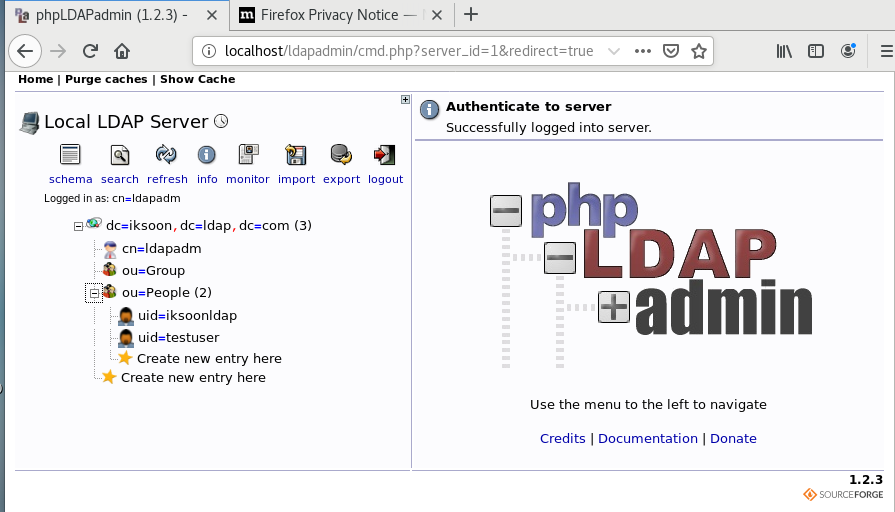The width and height of the screenshot is (895, 512).
Task: Switch to Firefox Privacy Notice tab
Action: coord(330,15)
